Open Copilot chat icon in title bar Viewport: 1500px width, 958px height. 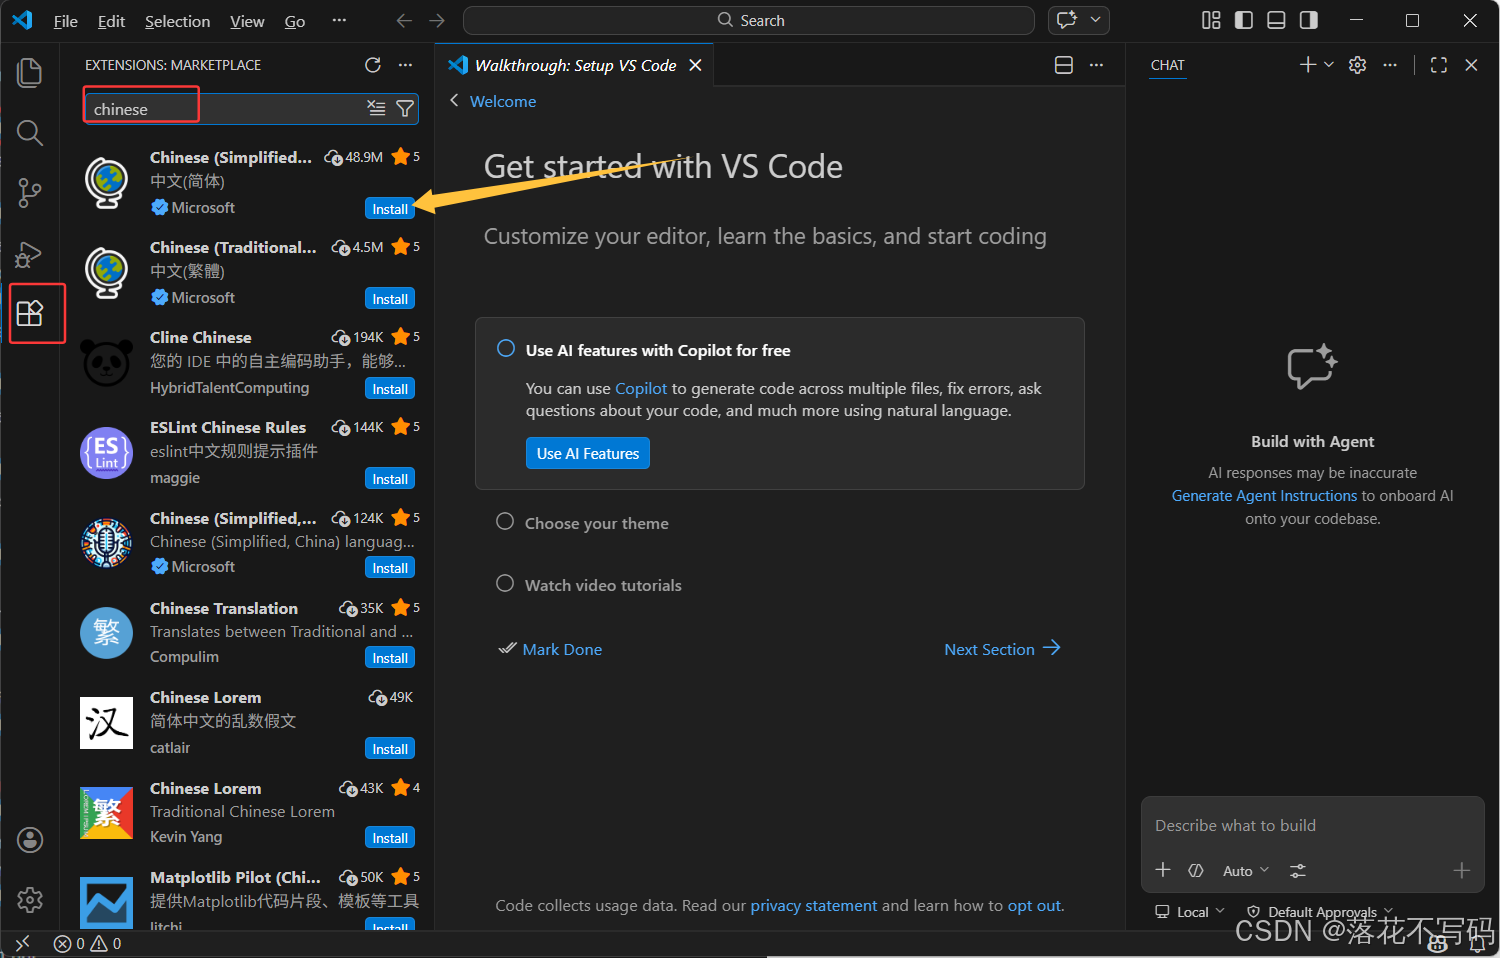click(1067, 20)
